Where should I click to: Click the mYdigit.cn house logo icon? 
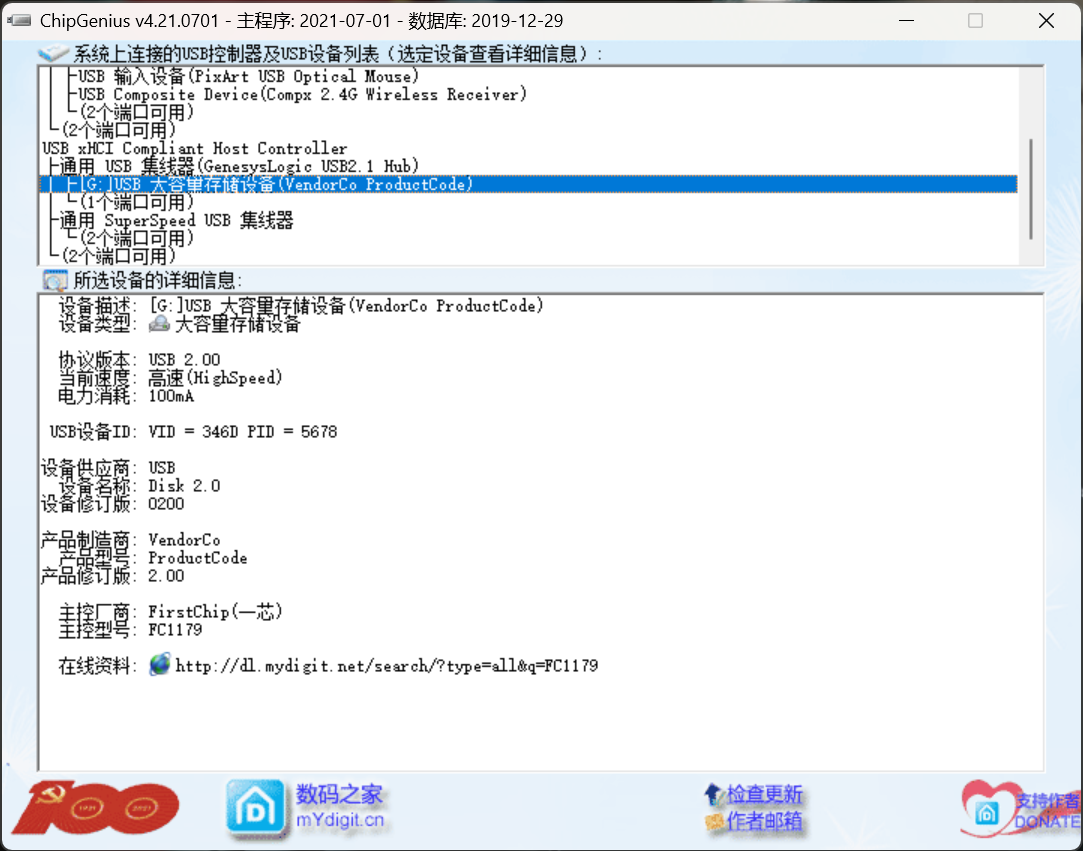coord(255,807)
